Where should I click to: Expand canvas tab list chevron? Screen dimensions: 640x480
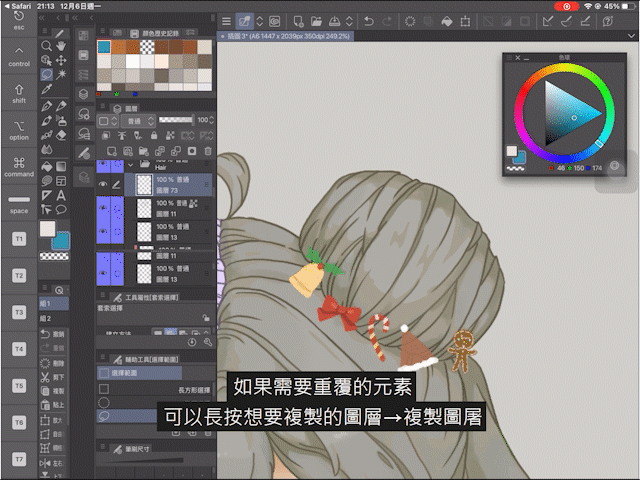click(x=631, y=36)
